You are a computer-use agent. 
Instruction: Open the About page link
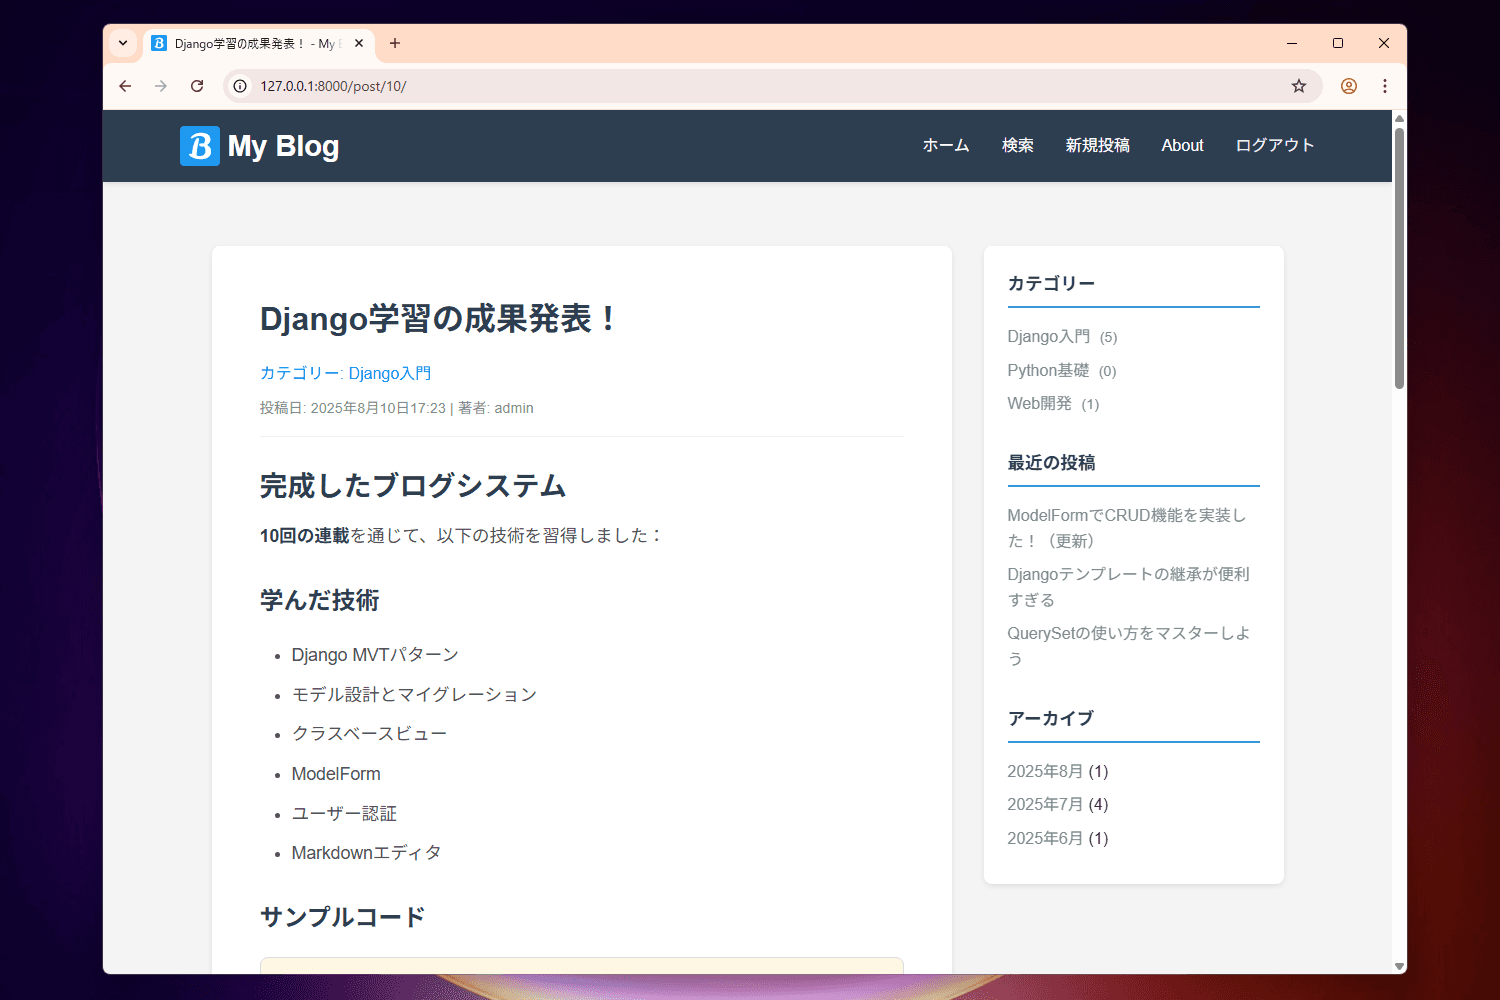(1182, 146)
